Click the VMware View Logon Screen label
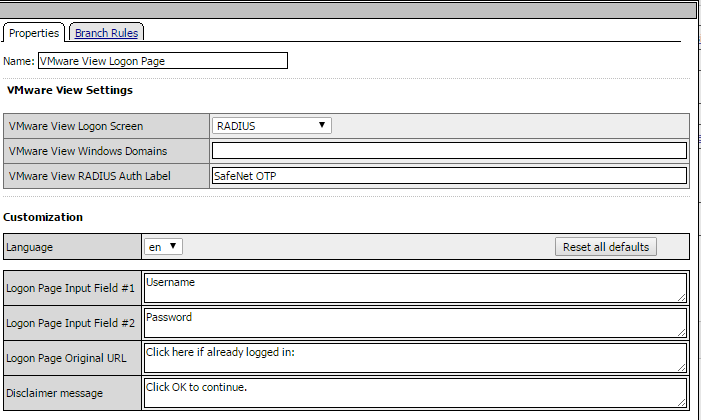 (76, 126)
